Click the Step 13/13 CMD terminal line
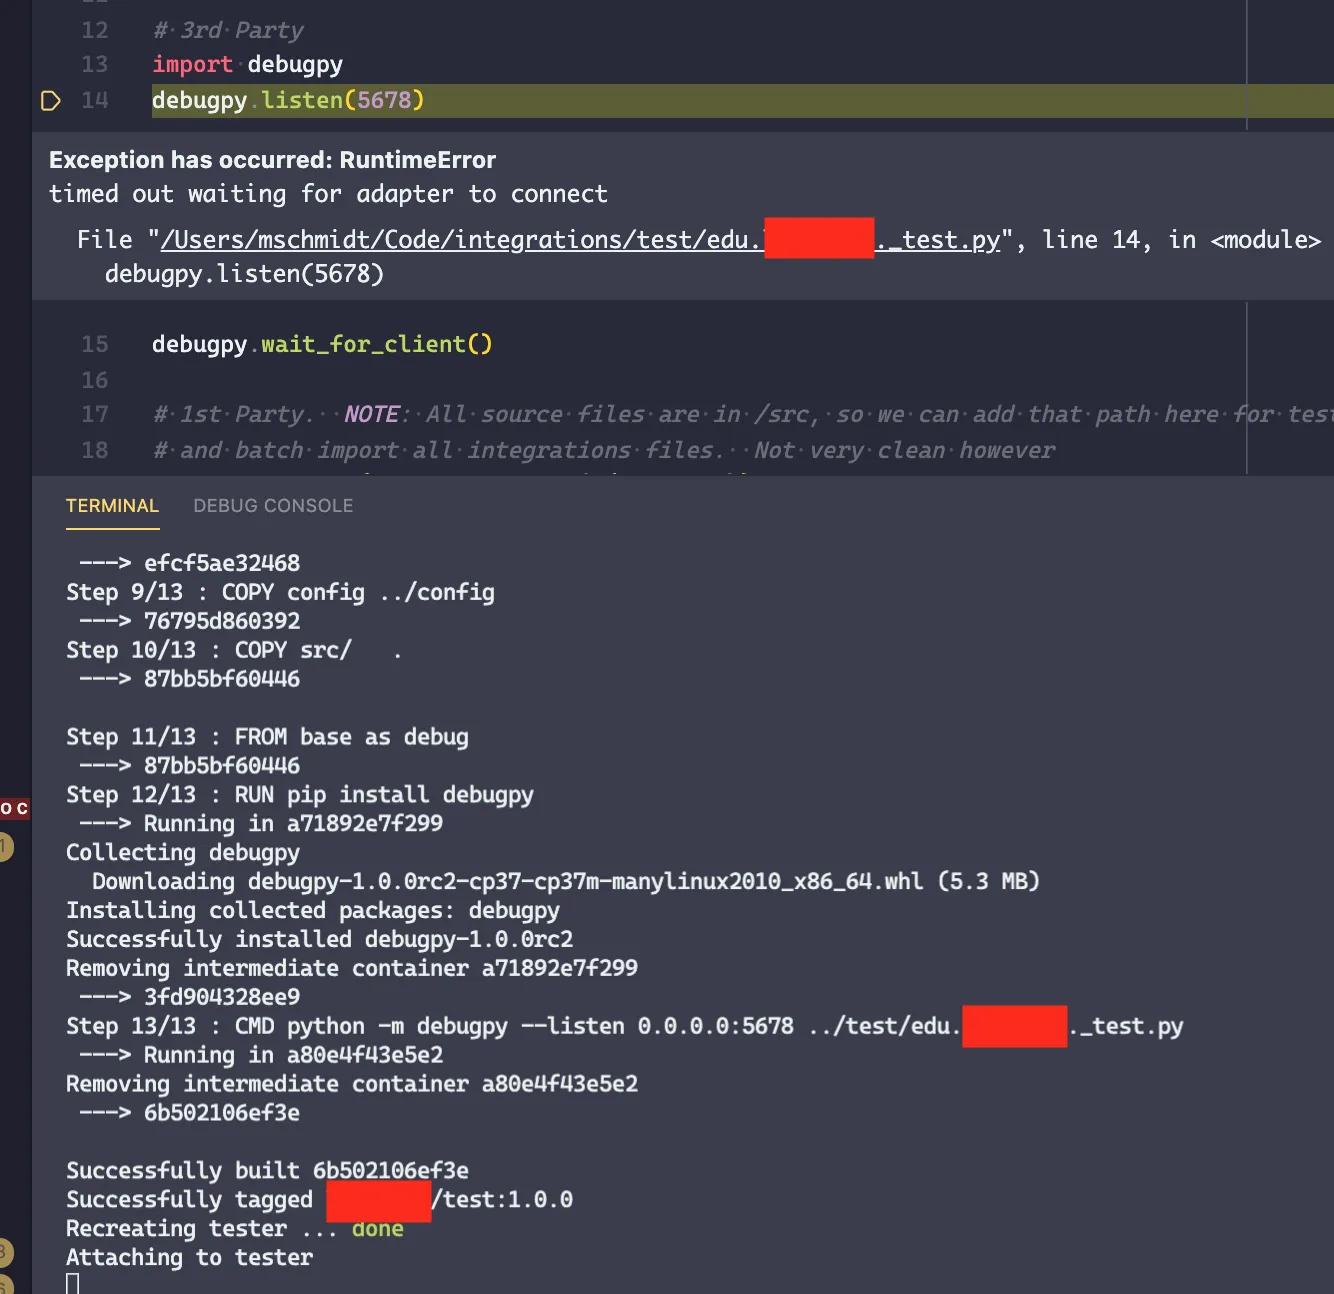Viewport: 1334px width, 1294px height. 625,1026
